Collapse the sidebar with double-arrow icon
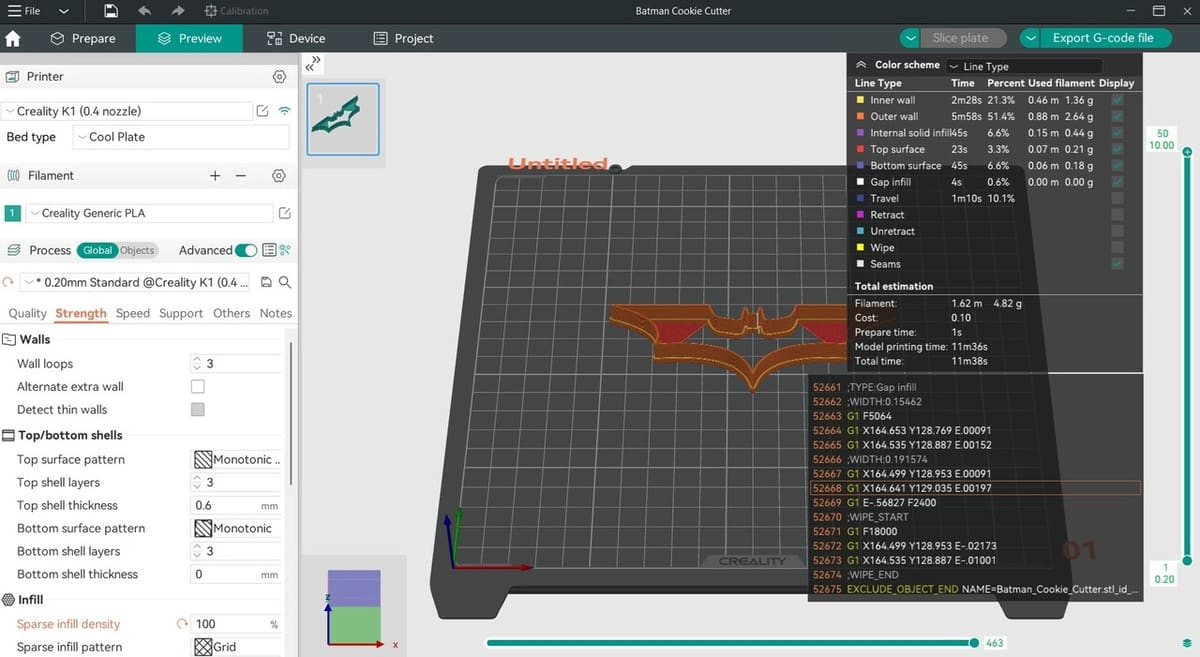This screenshot has height=657, width=1200. point(312,62)
